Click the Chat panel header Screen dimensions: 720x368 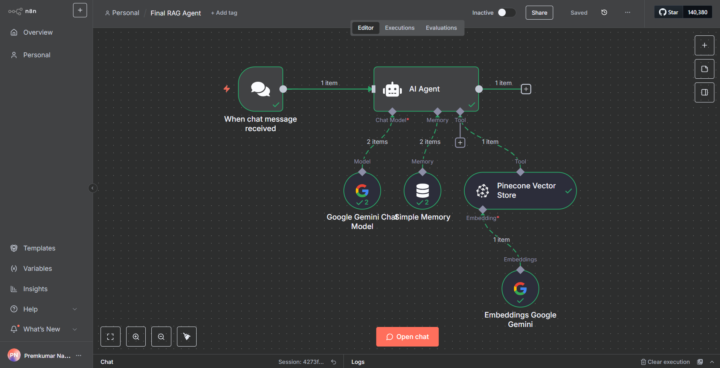click(x=107, y=362)
